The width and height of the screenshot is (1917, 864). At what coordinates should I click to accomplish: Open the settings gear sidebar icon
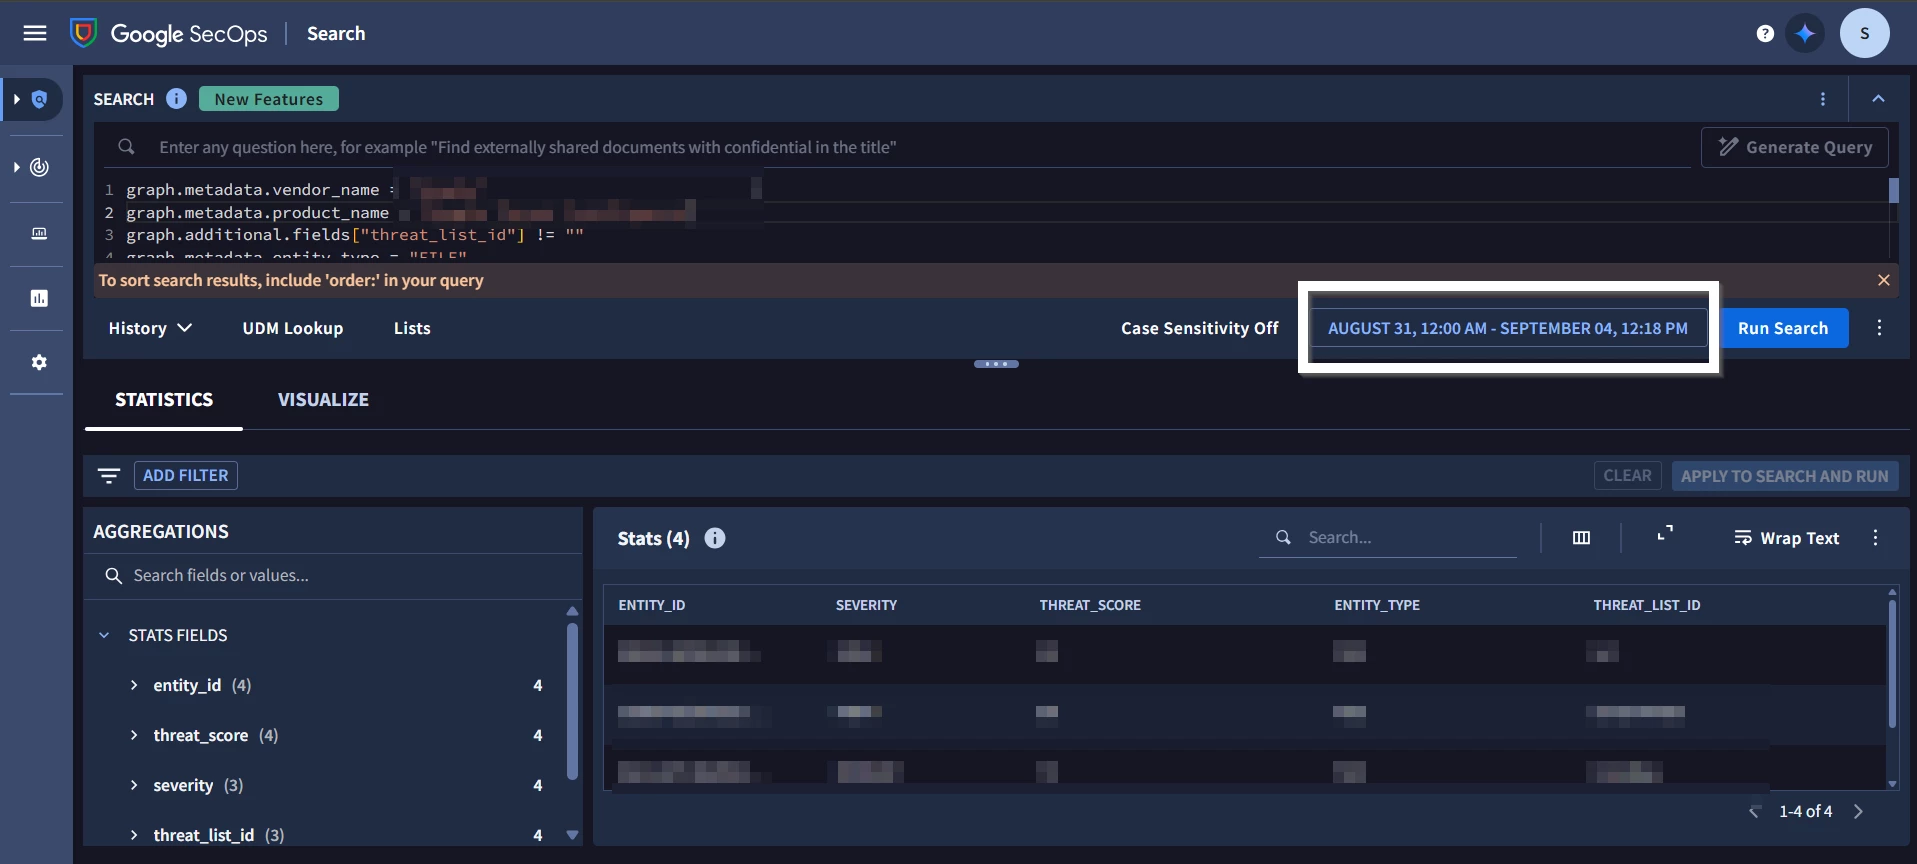coord(39,362)
